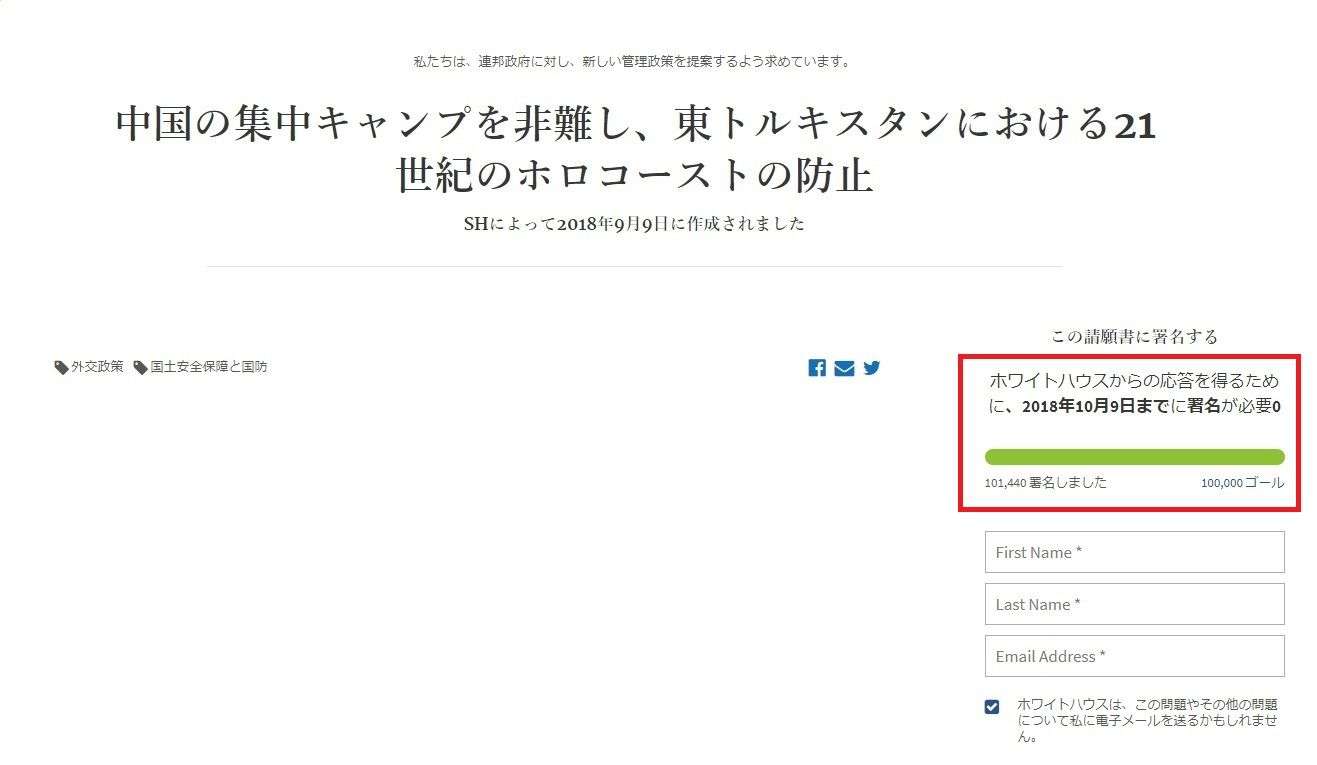Image resolution: width=1317 pixels, height=765 pixels.
Task: Click the 101,440 署名しました count
Action: [1046, 482]
